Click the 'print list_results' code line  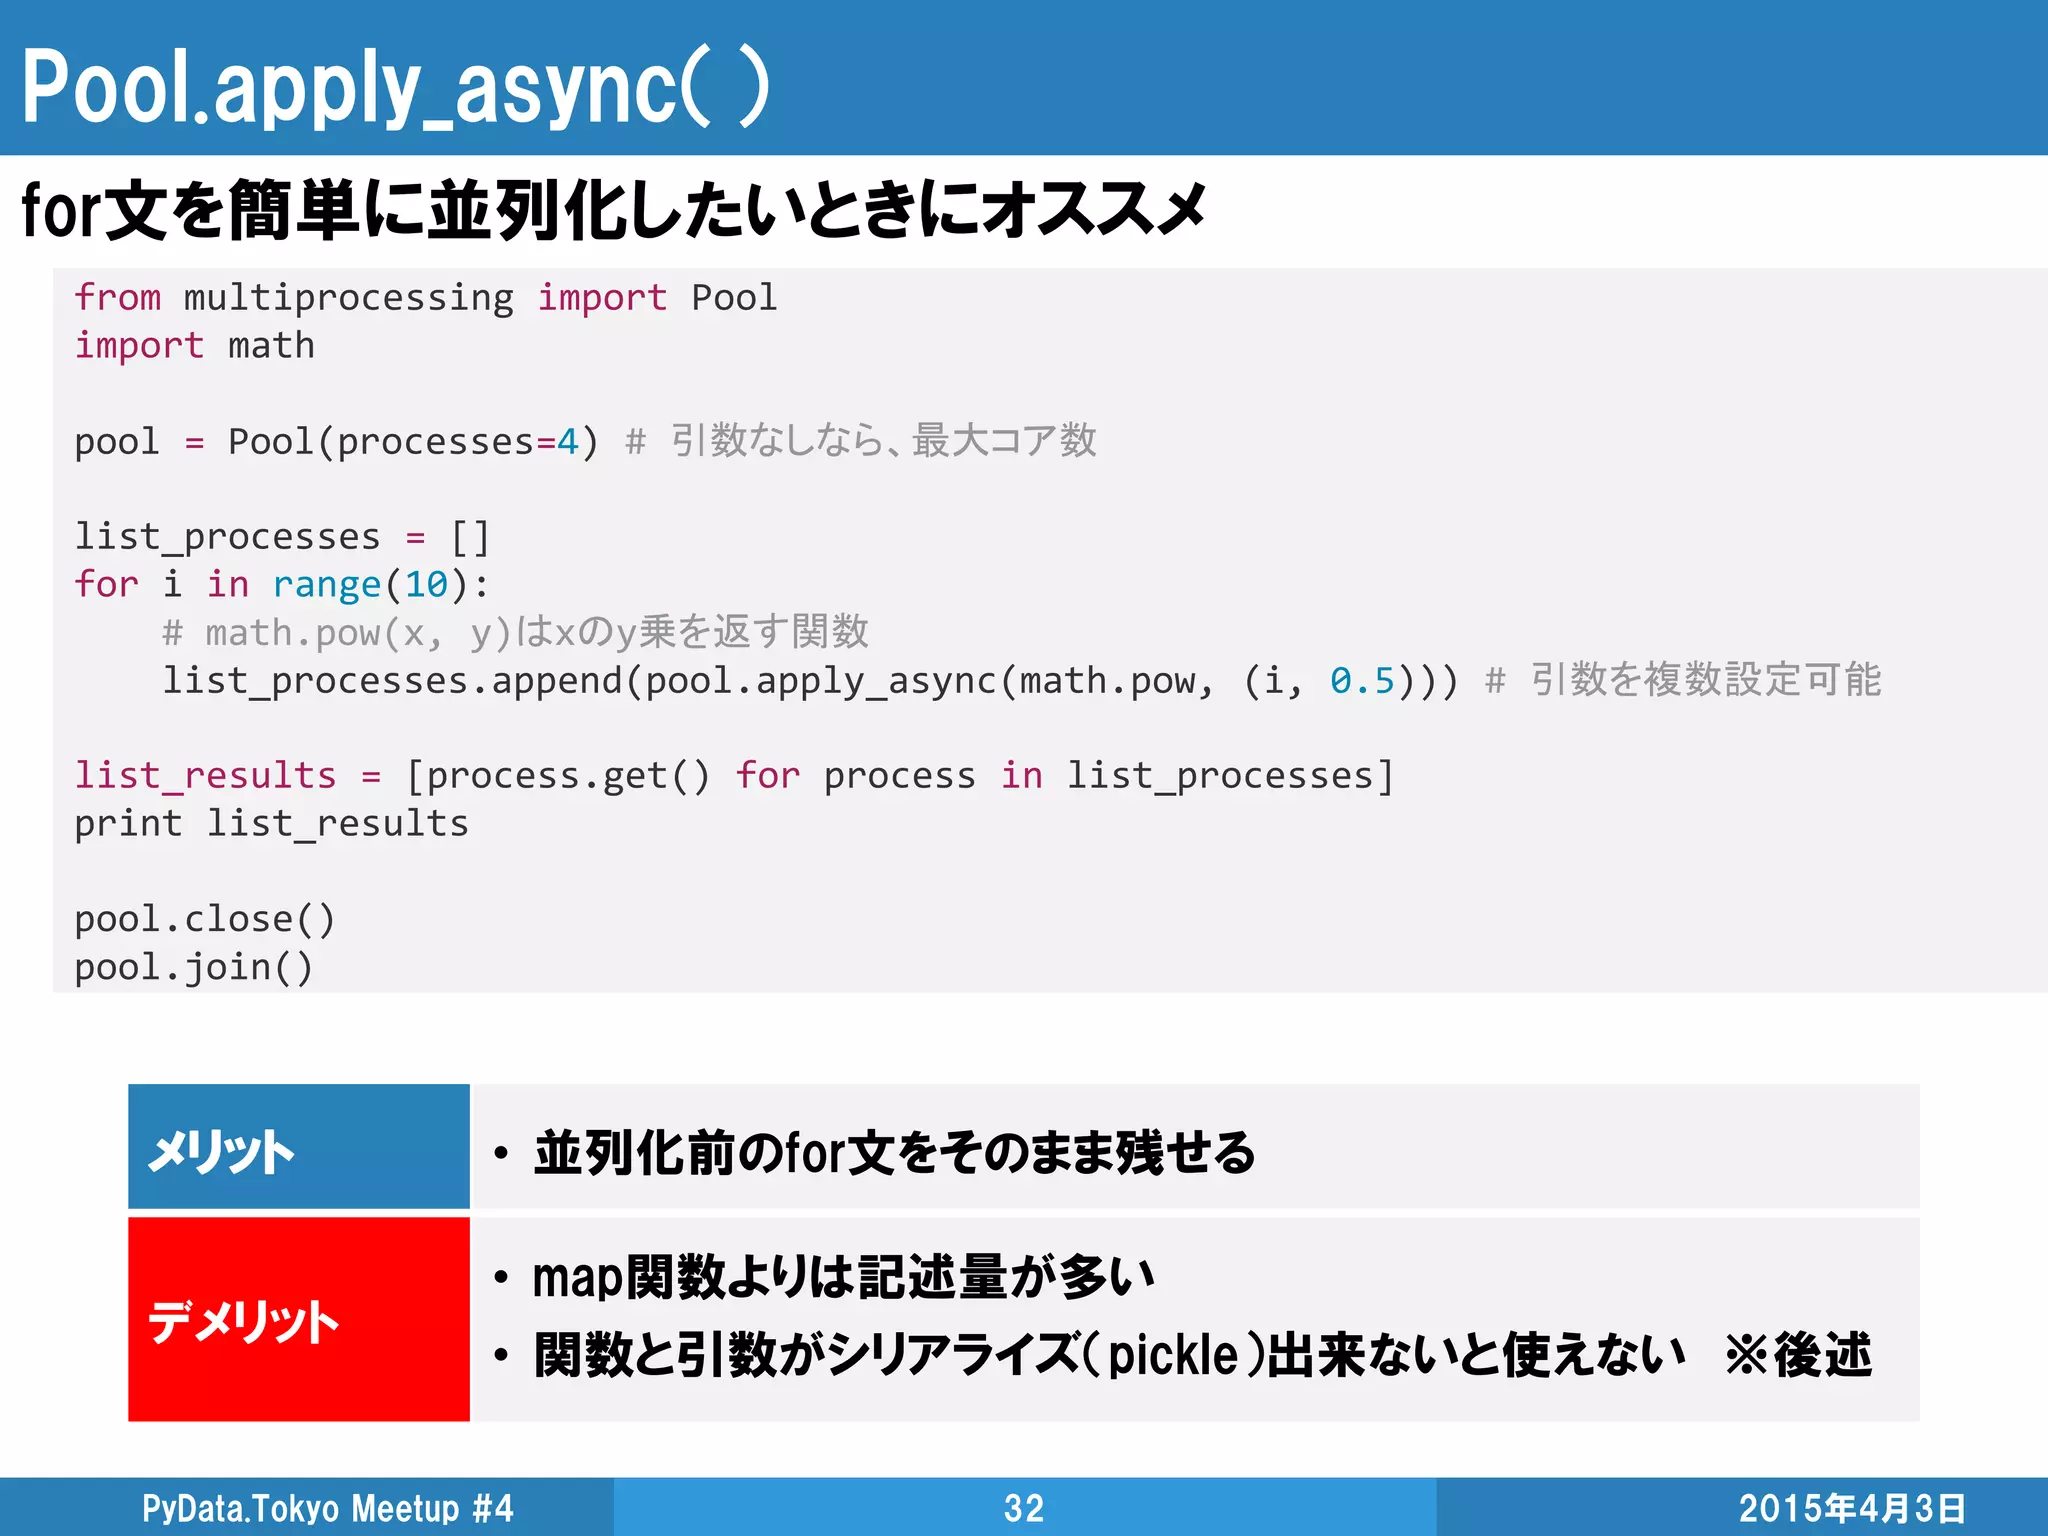(x=271, y=824)
